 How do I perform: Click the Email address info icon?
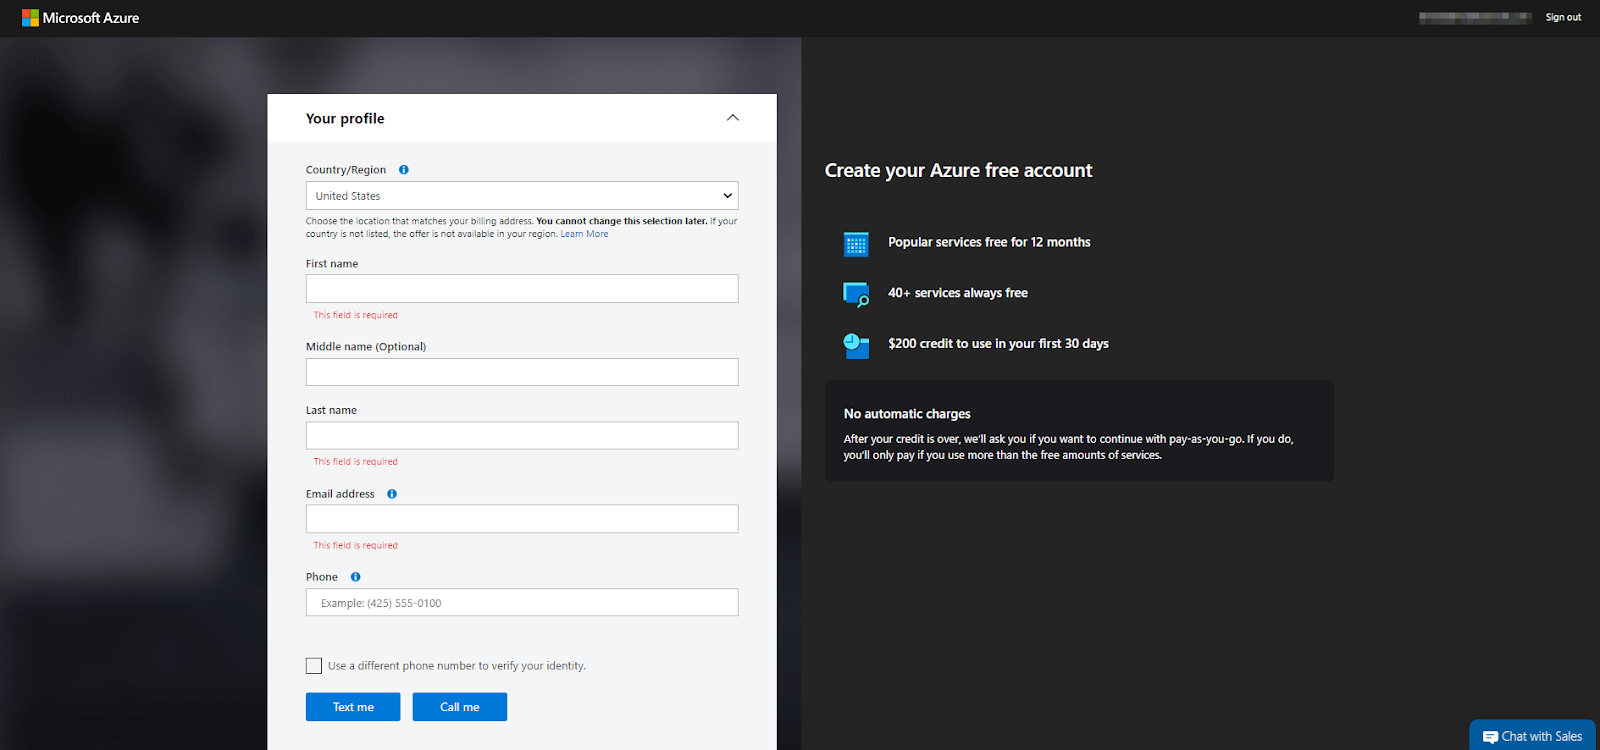click(392, 494)
